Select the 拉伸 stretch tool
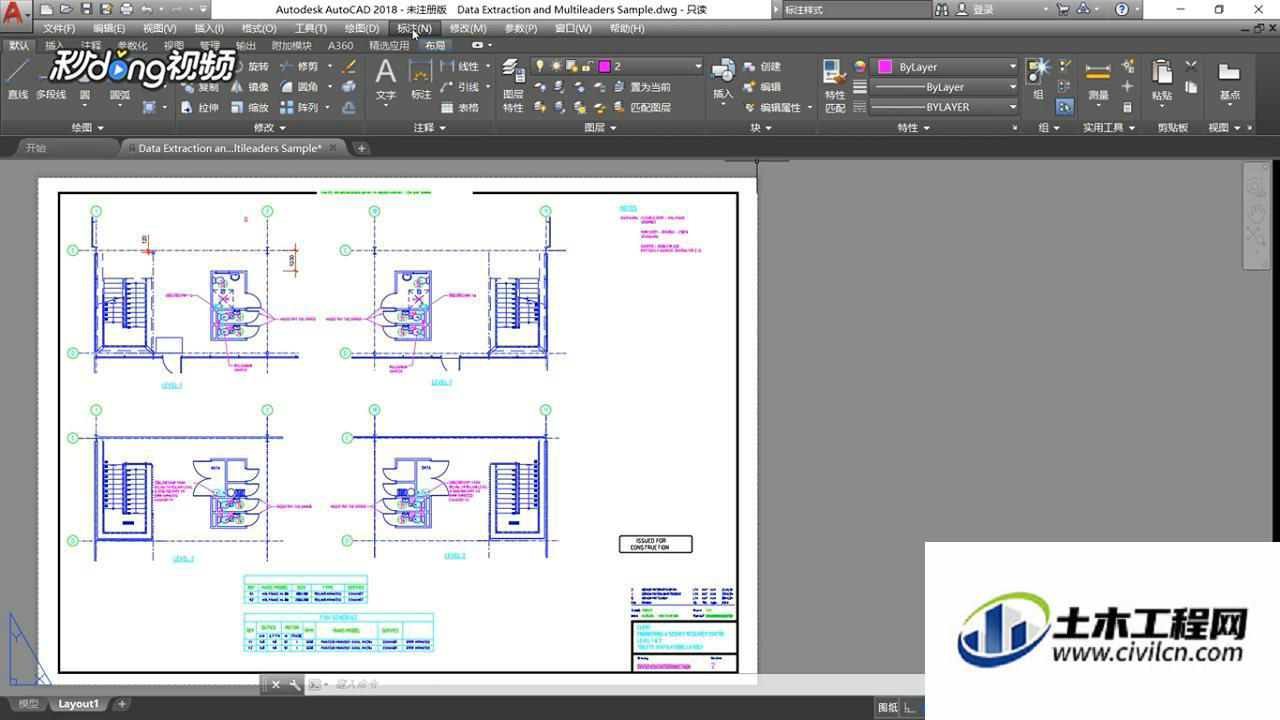The image size is (1280, 720). coord(200,107)
